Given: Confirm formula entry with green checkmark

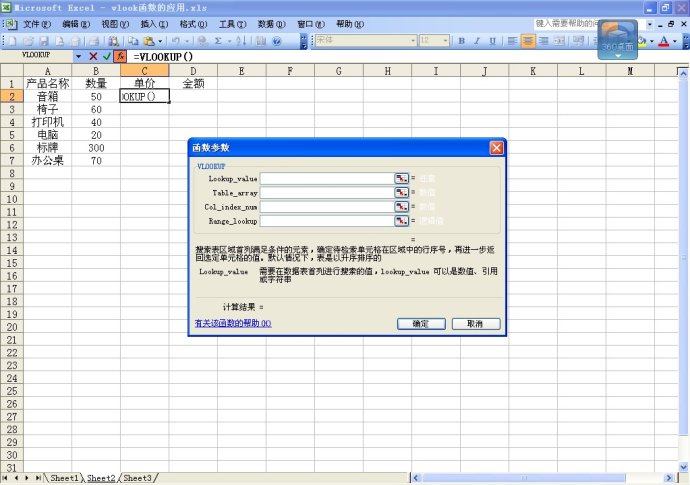Looking at the screenshot, I should click(x=106, y=56).
